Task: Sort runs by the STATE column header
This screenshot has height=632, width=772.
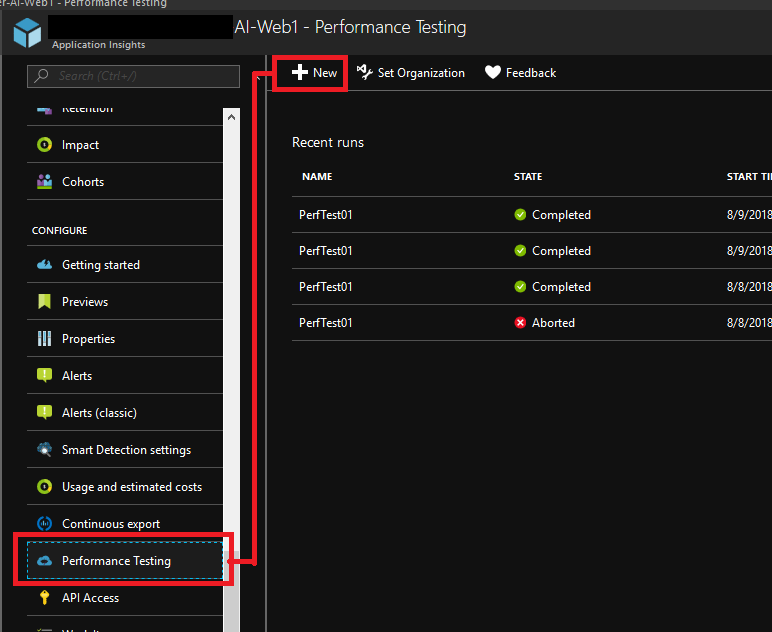Action: click(x=528, y=177)
